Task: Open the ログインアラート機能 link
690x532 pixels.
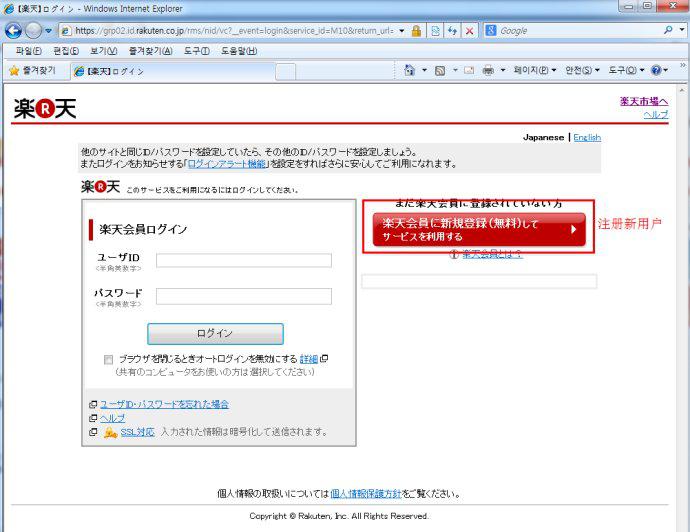Action: click(x=227, y=164)
